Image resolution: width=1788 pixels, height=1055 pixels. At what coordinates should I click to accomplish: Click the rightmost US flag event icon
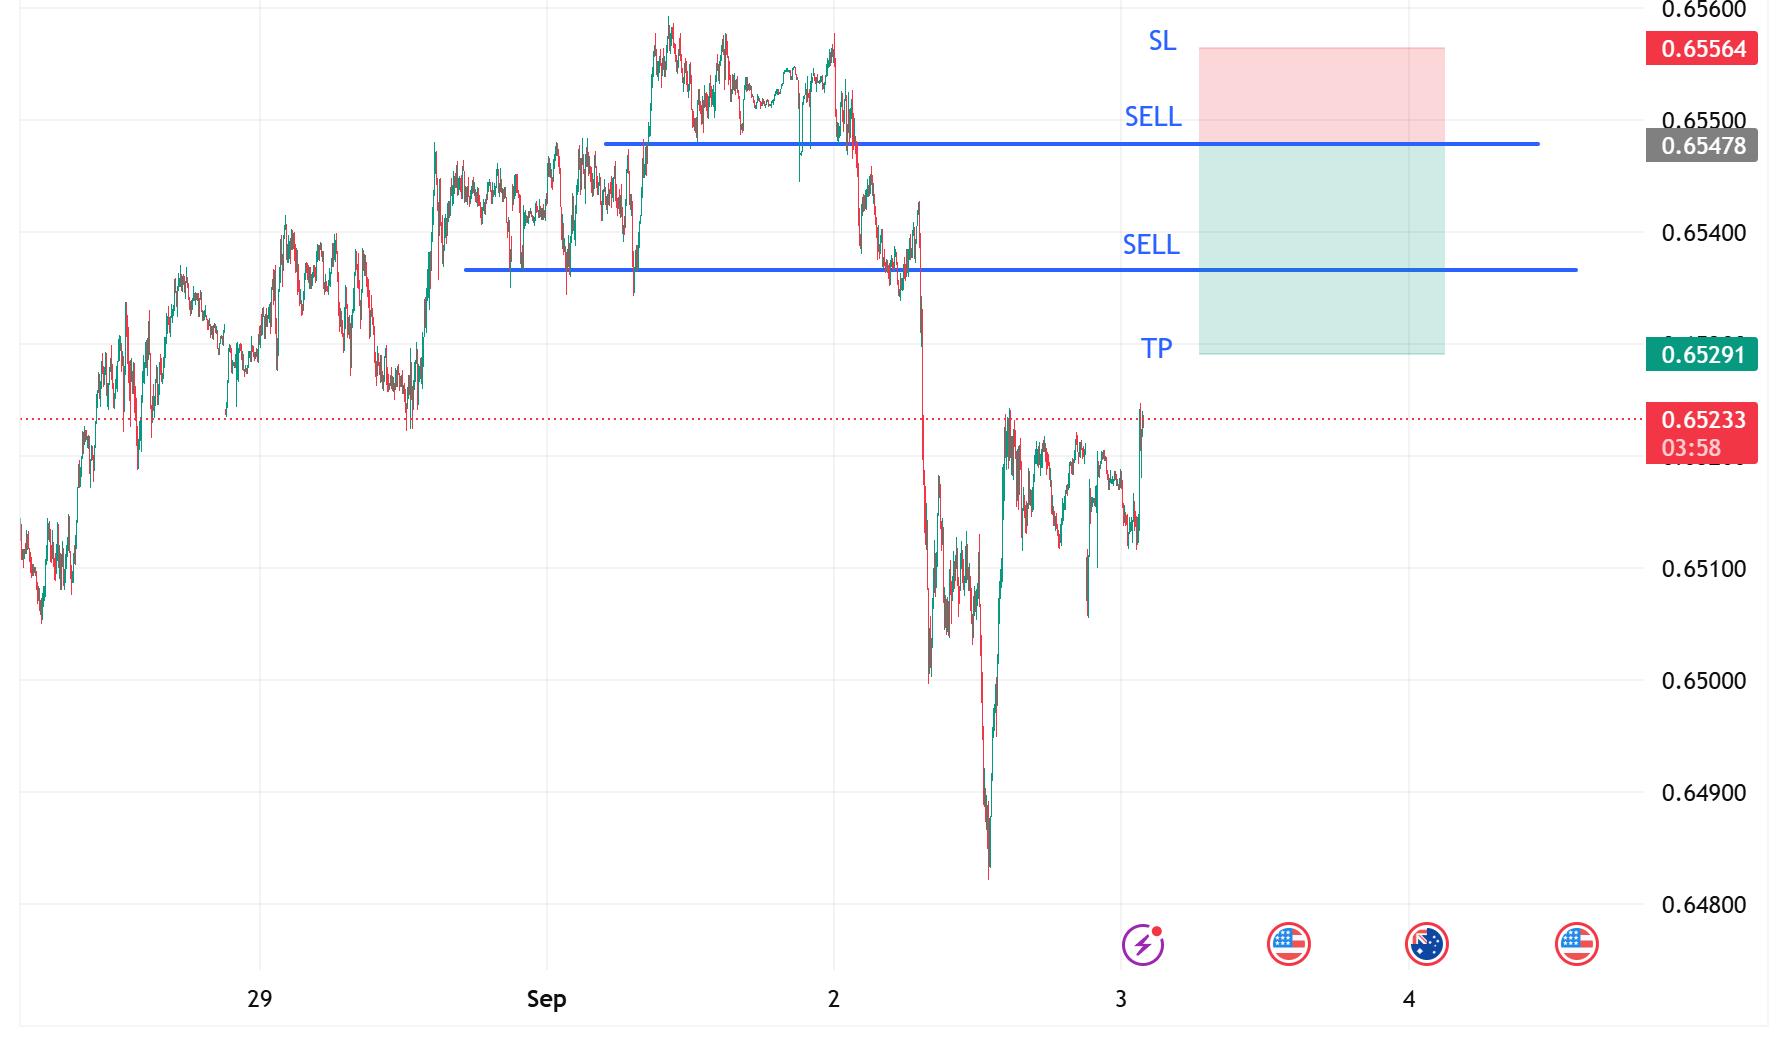point(1577,944)
